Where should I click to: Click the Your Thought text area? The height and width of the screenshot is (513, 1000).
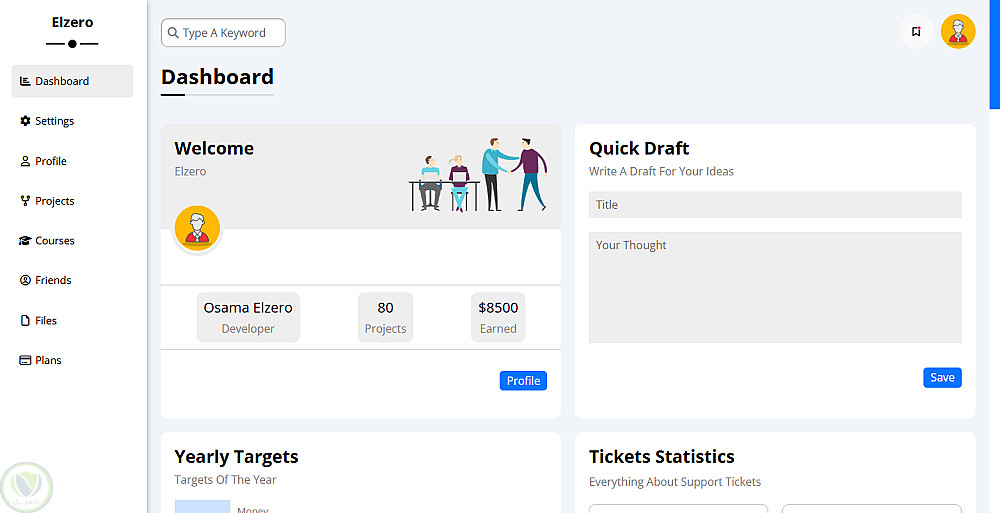(775, 288)
